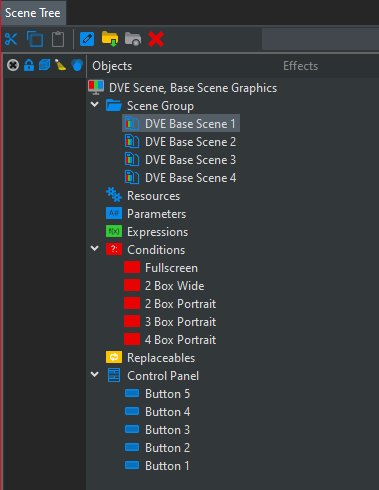Screen dimensions: 379x490
Task: Click the blue 3D cube column icon
Action: pyautogui.click(x=45, y=65)
